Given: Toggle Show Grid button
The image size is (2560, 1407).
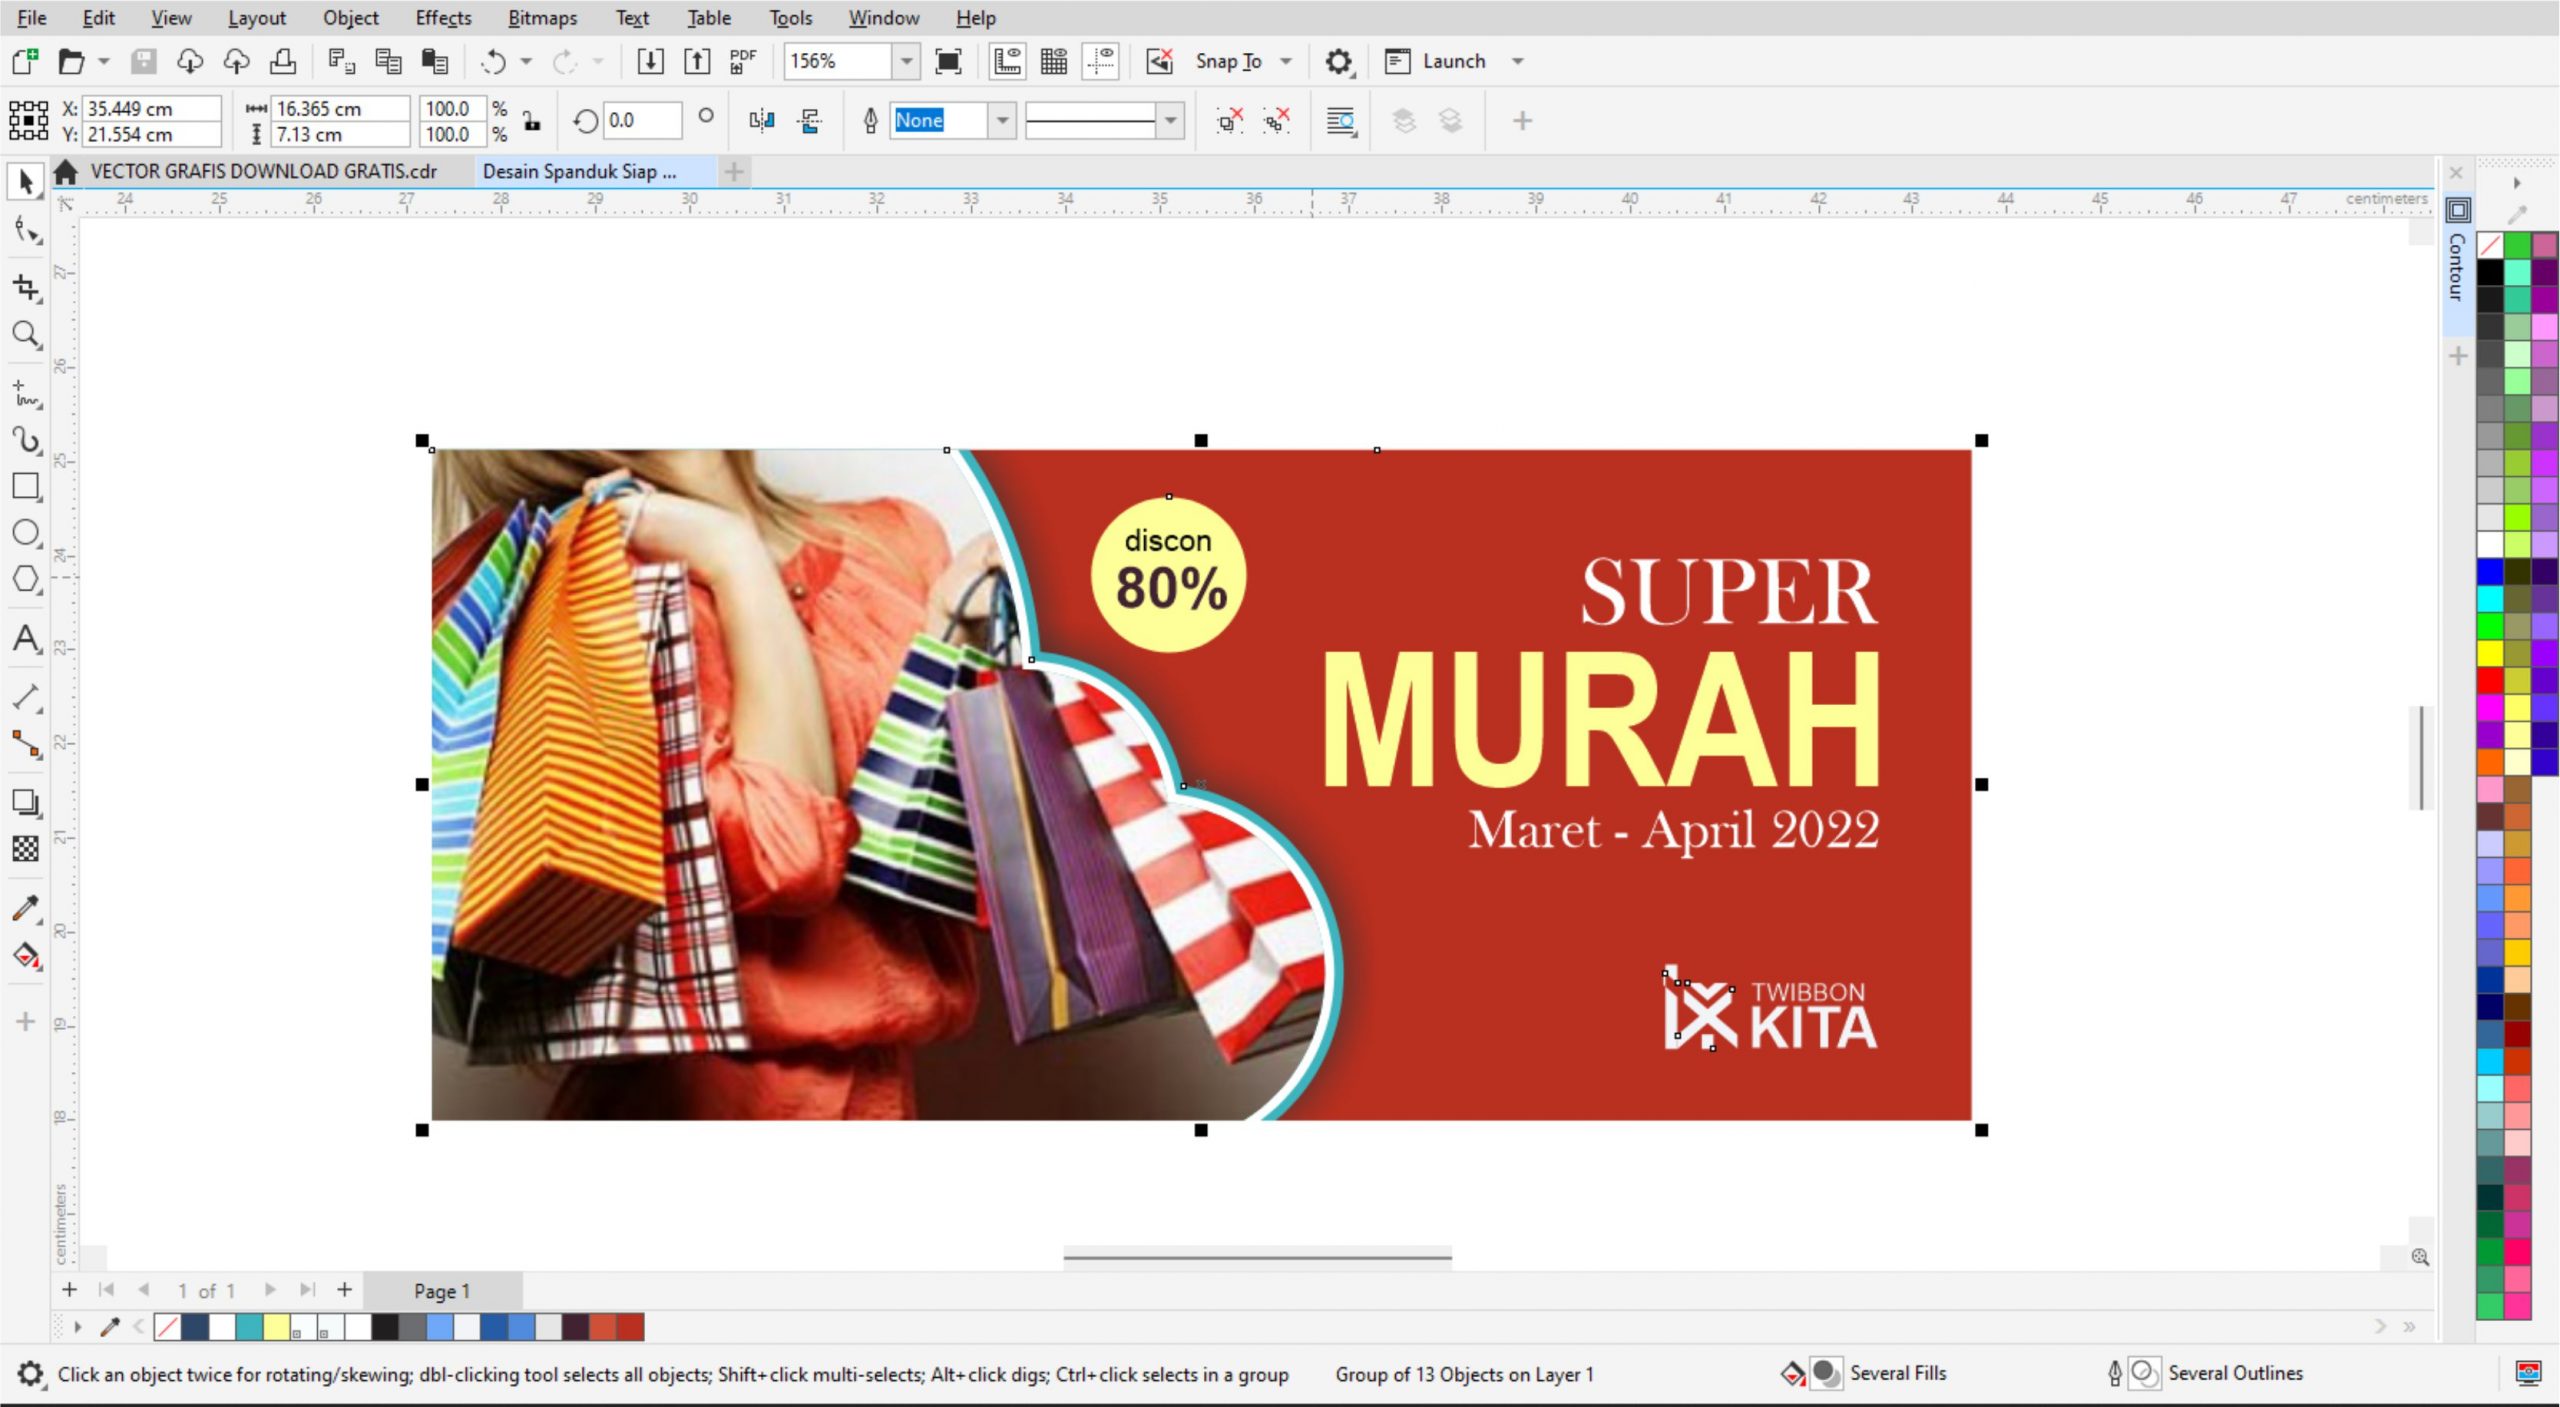Looking at the screenshot, I should point(1054,61).
